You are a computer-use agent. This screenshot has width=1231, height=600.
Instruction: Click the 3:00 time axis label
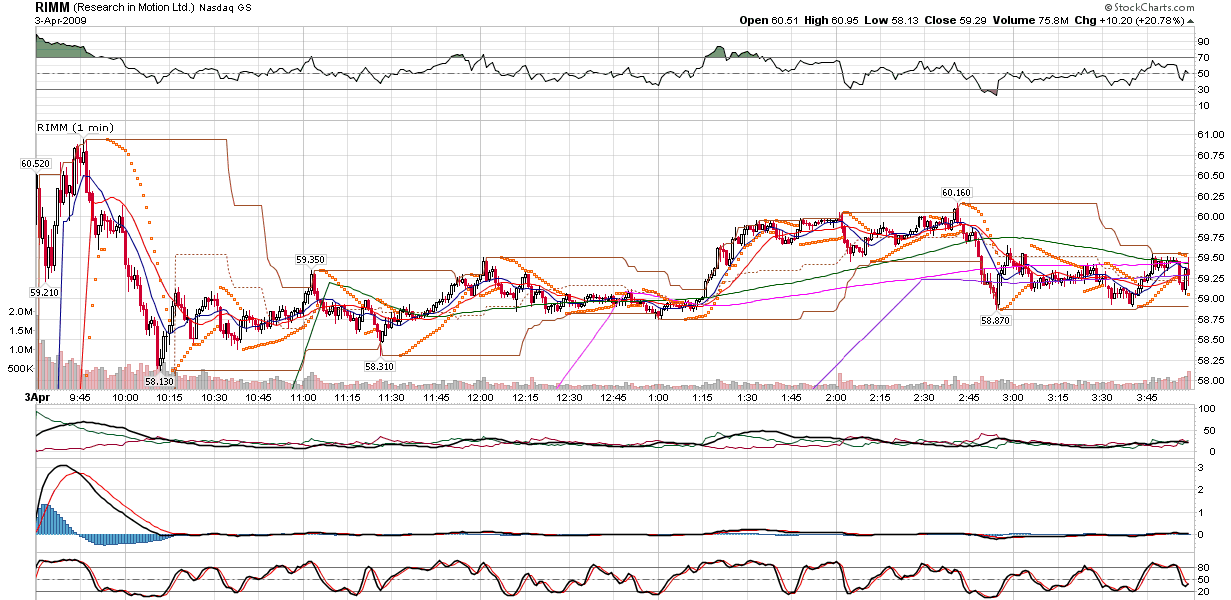coord(1013,397)
